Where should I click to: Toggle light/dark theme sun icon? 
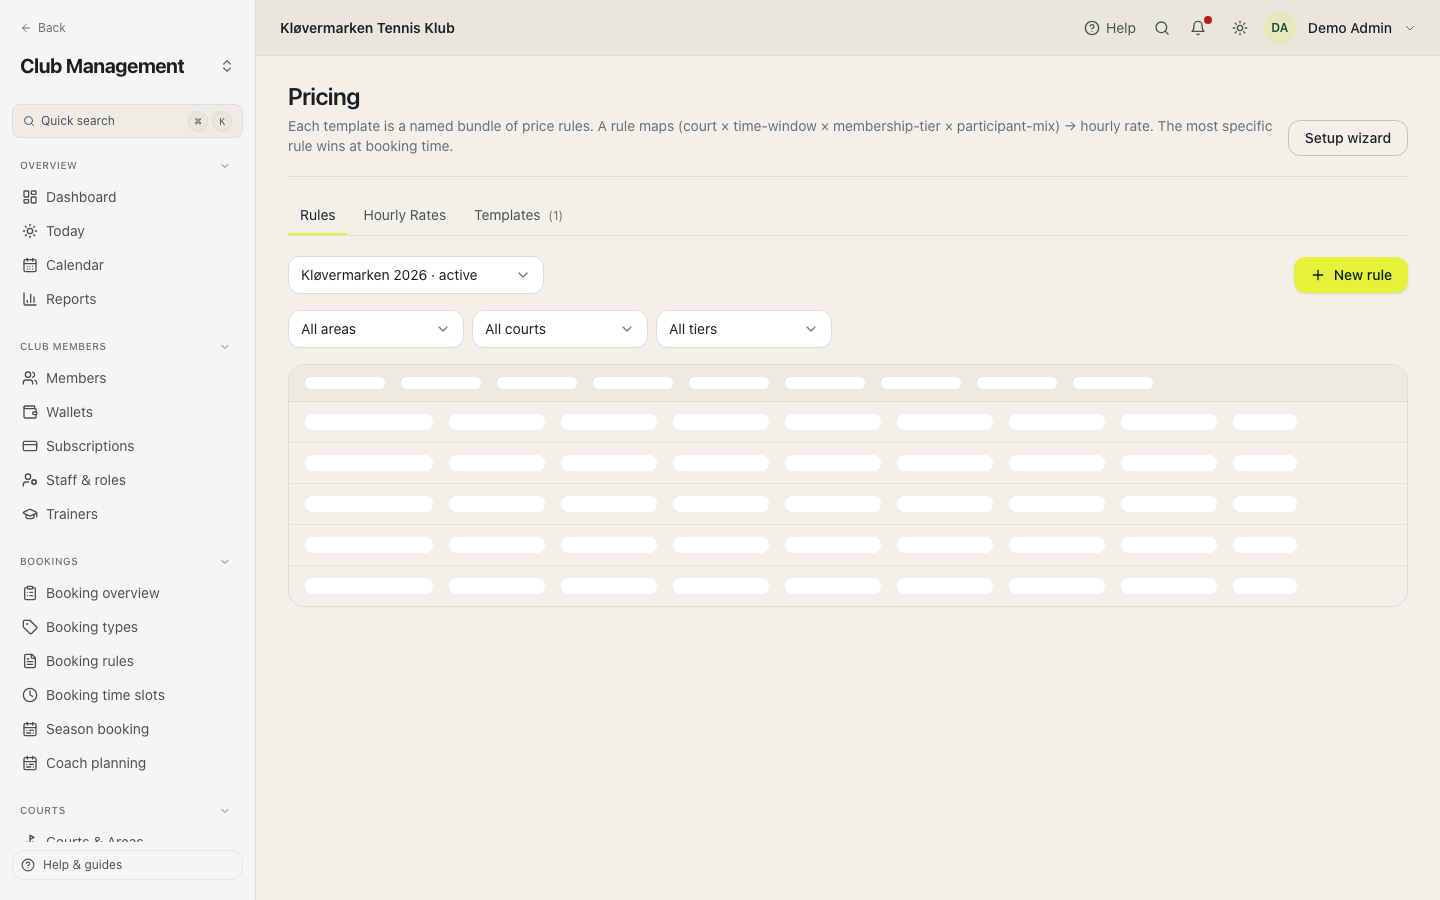coord(1240,28)
